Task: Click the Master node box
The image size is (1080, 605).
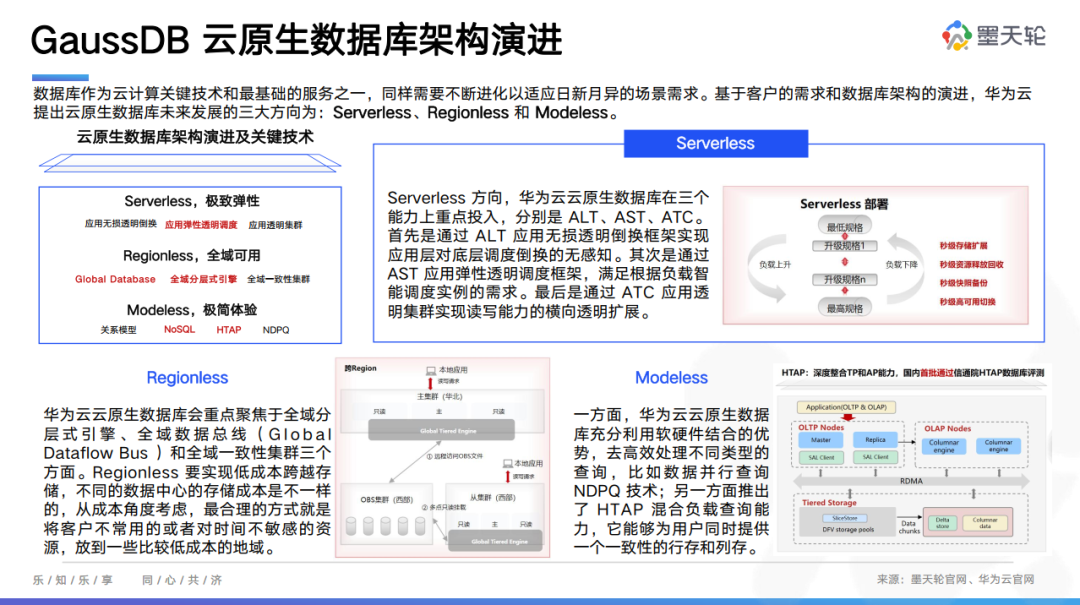Action: point(820,440)
